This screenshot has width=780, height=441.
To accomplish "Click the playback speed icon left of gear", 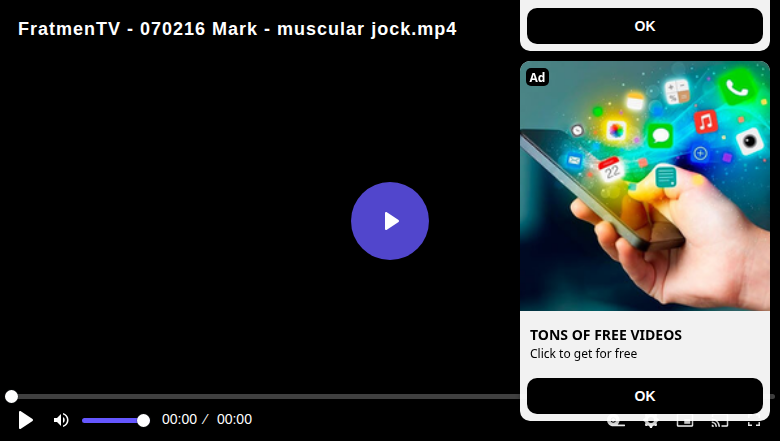I will tap(616, 423).
